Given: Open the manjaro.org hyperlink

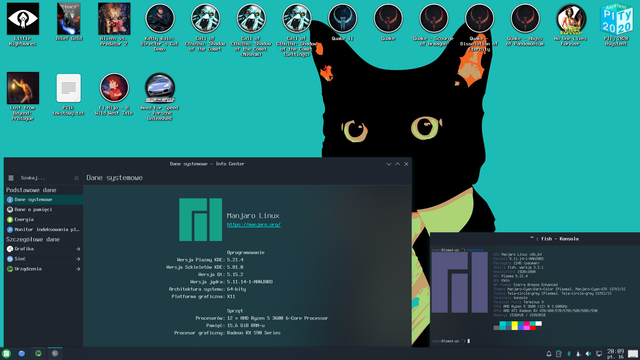Looking at the screenshot, I should [254, 225].
